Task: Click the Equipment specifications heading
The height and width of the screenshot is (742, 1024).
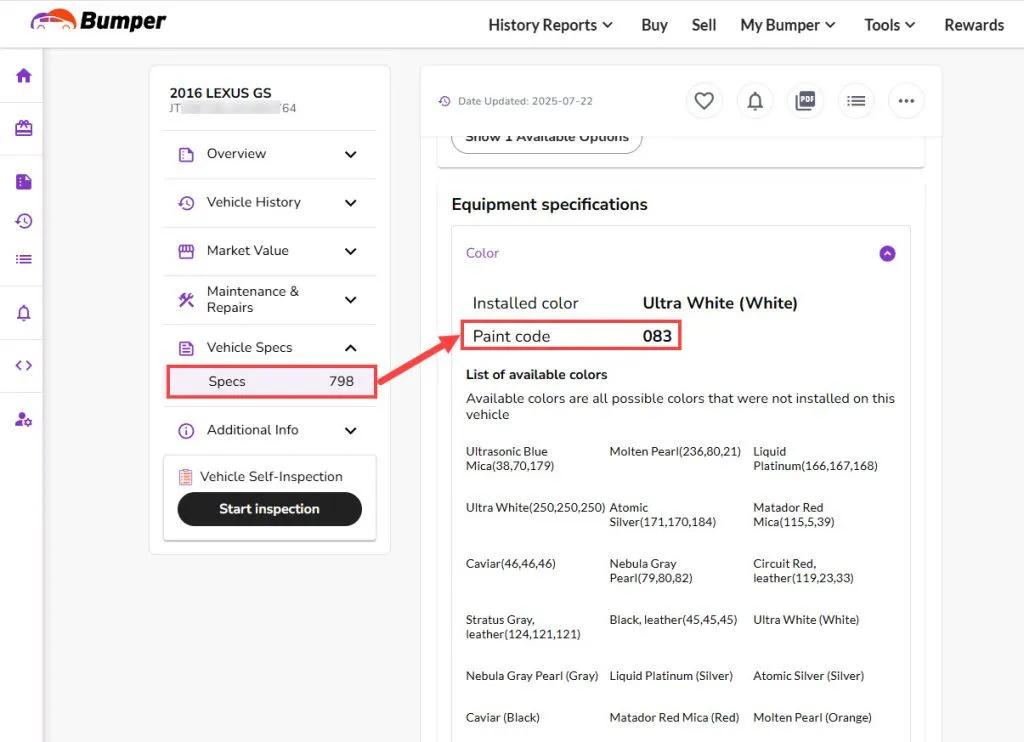Action: [x=550, y=204]
